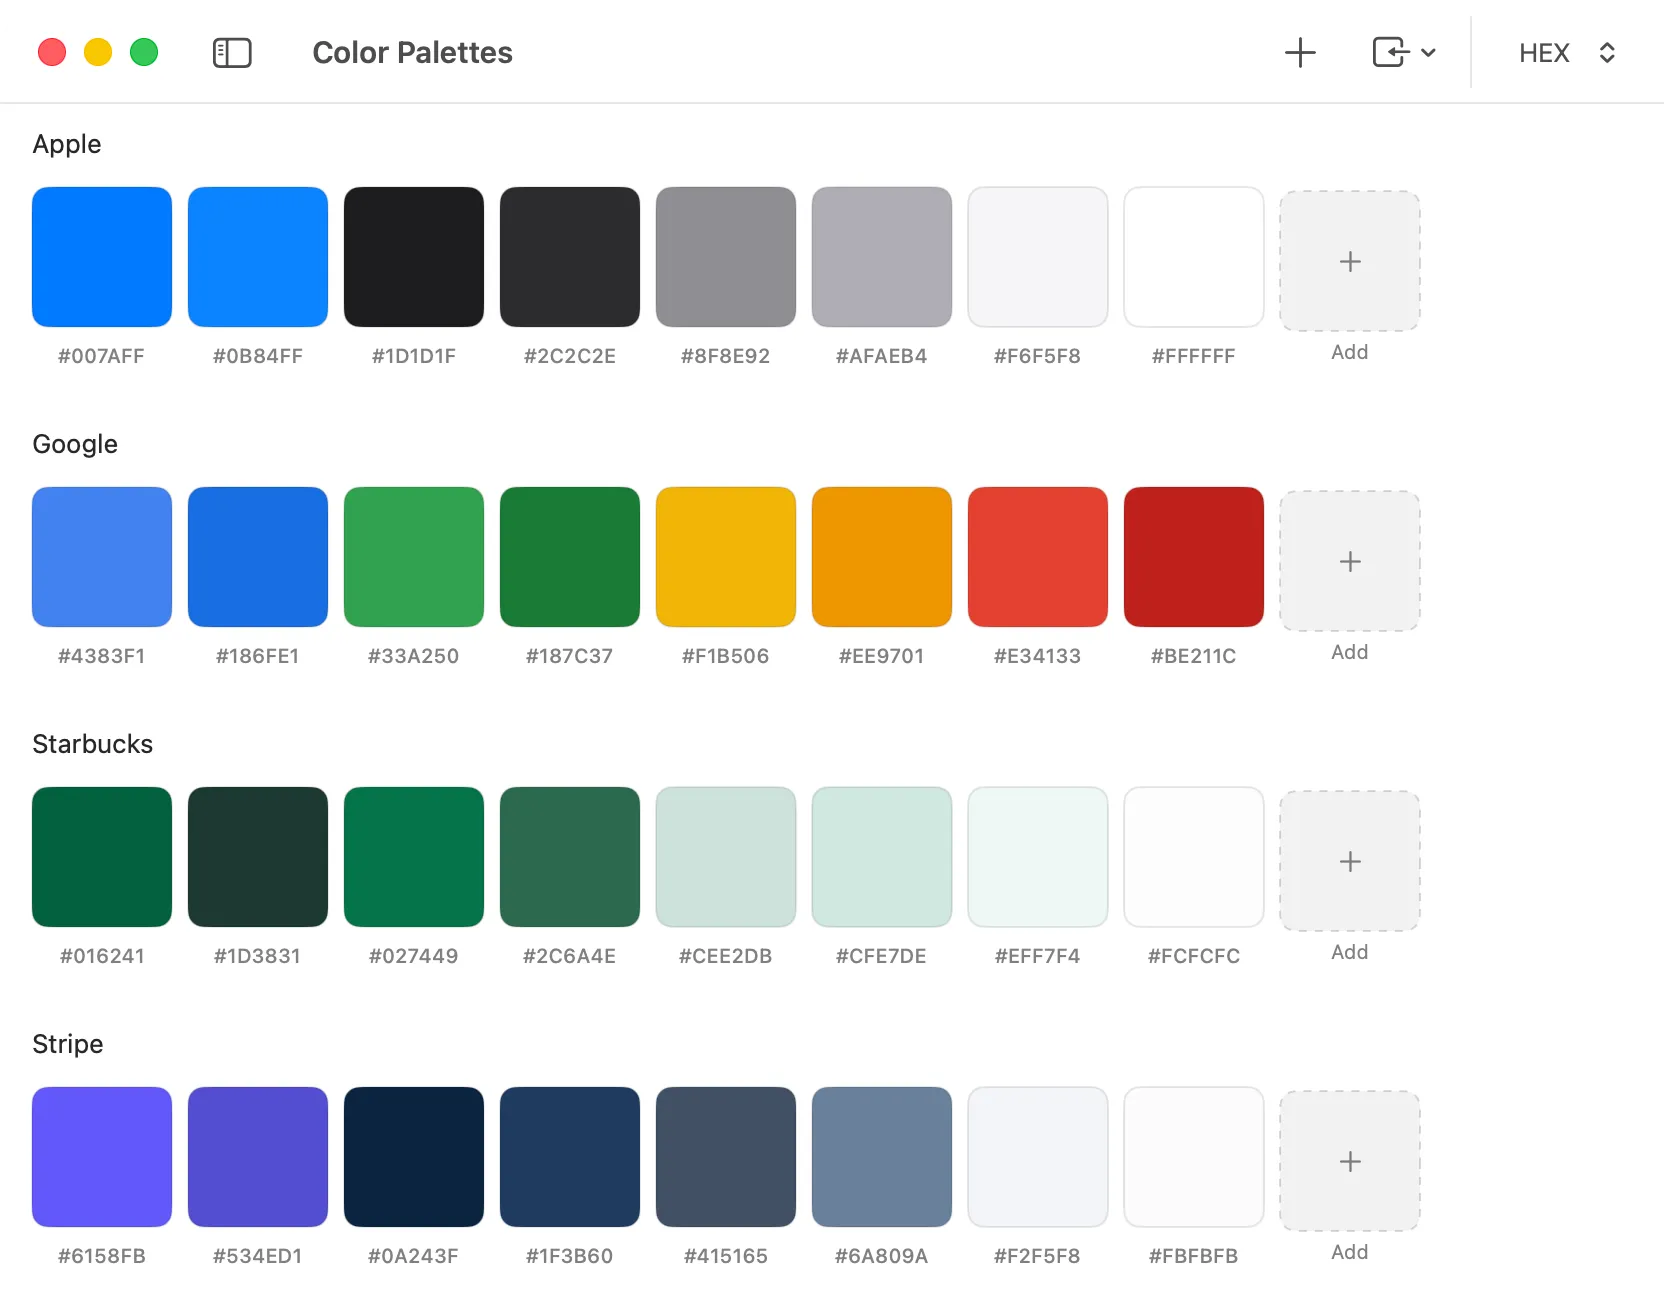Click the #33A250 hex label
Viewport: 1664px width, 1296px height.
click(x=413, y=656)
